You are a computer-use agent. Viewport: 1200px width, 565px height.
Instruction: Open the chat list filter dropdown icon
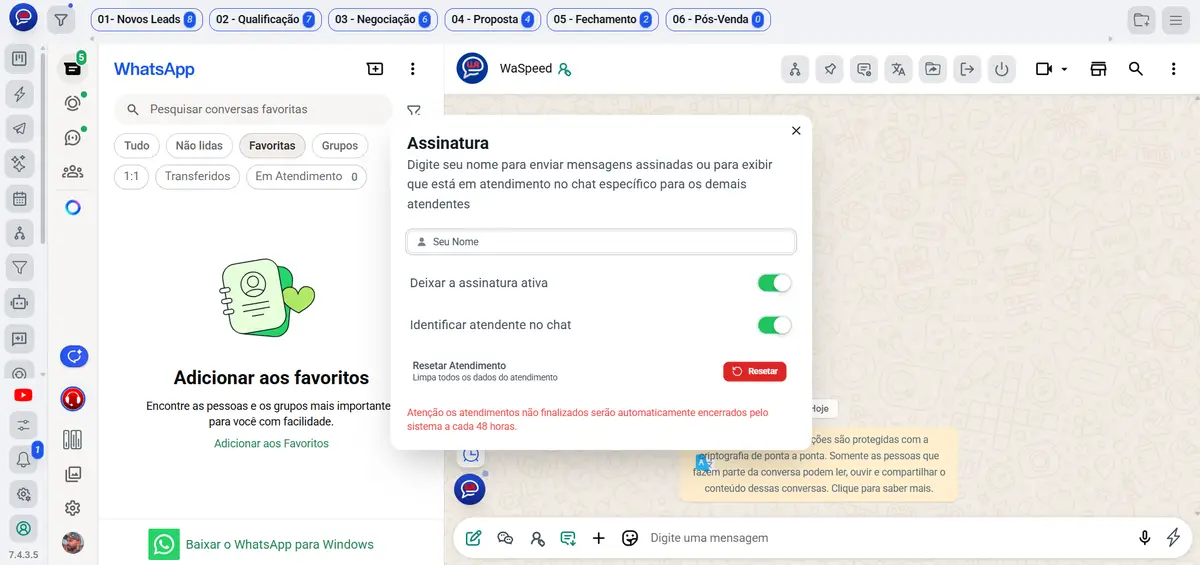[414, 110]
